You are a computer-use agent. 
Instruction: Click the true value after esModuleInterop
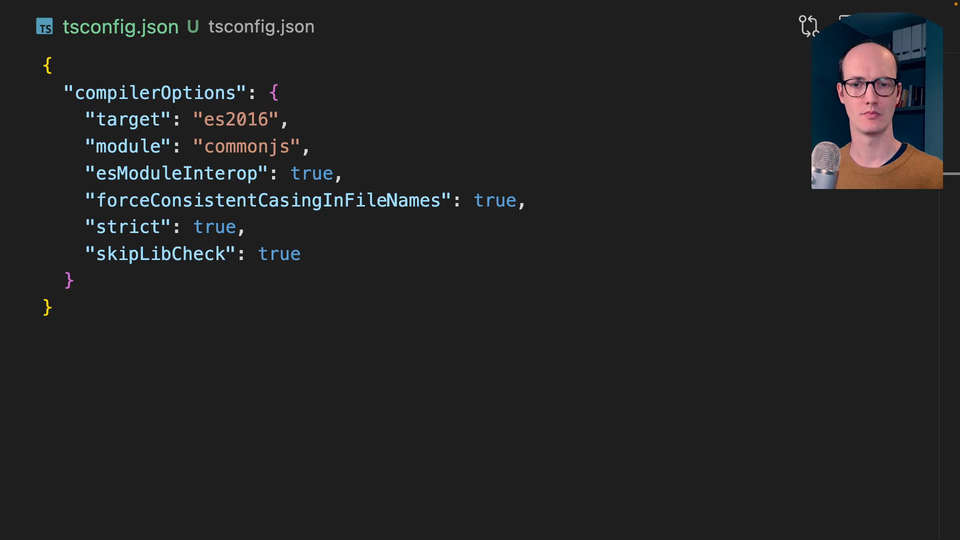pos(311,174)
